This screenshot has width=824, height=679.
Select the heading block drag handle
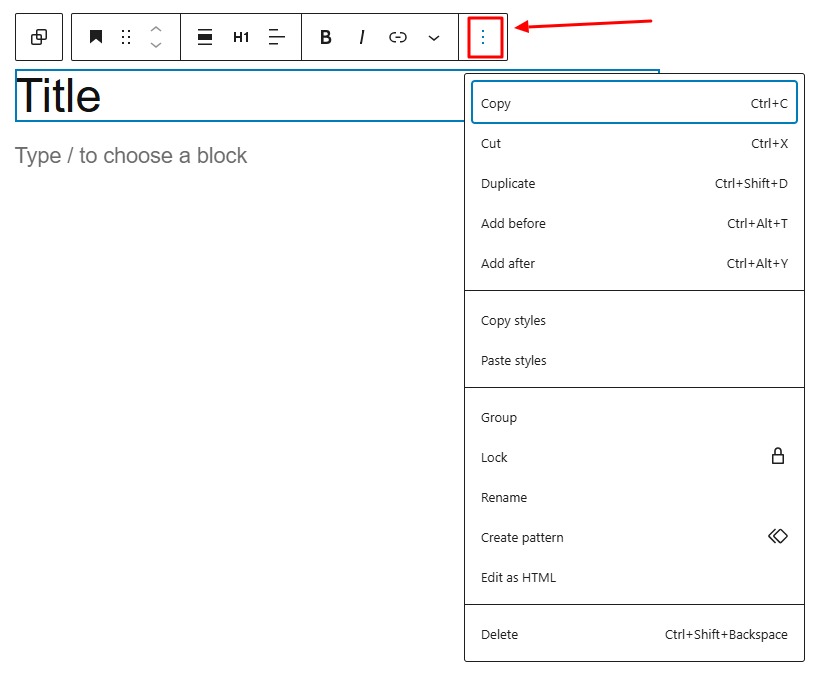pos(125,37)
